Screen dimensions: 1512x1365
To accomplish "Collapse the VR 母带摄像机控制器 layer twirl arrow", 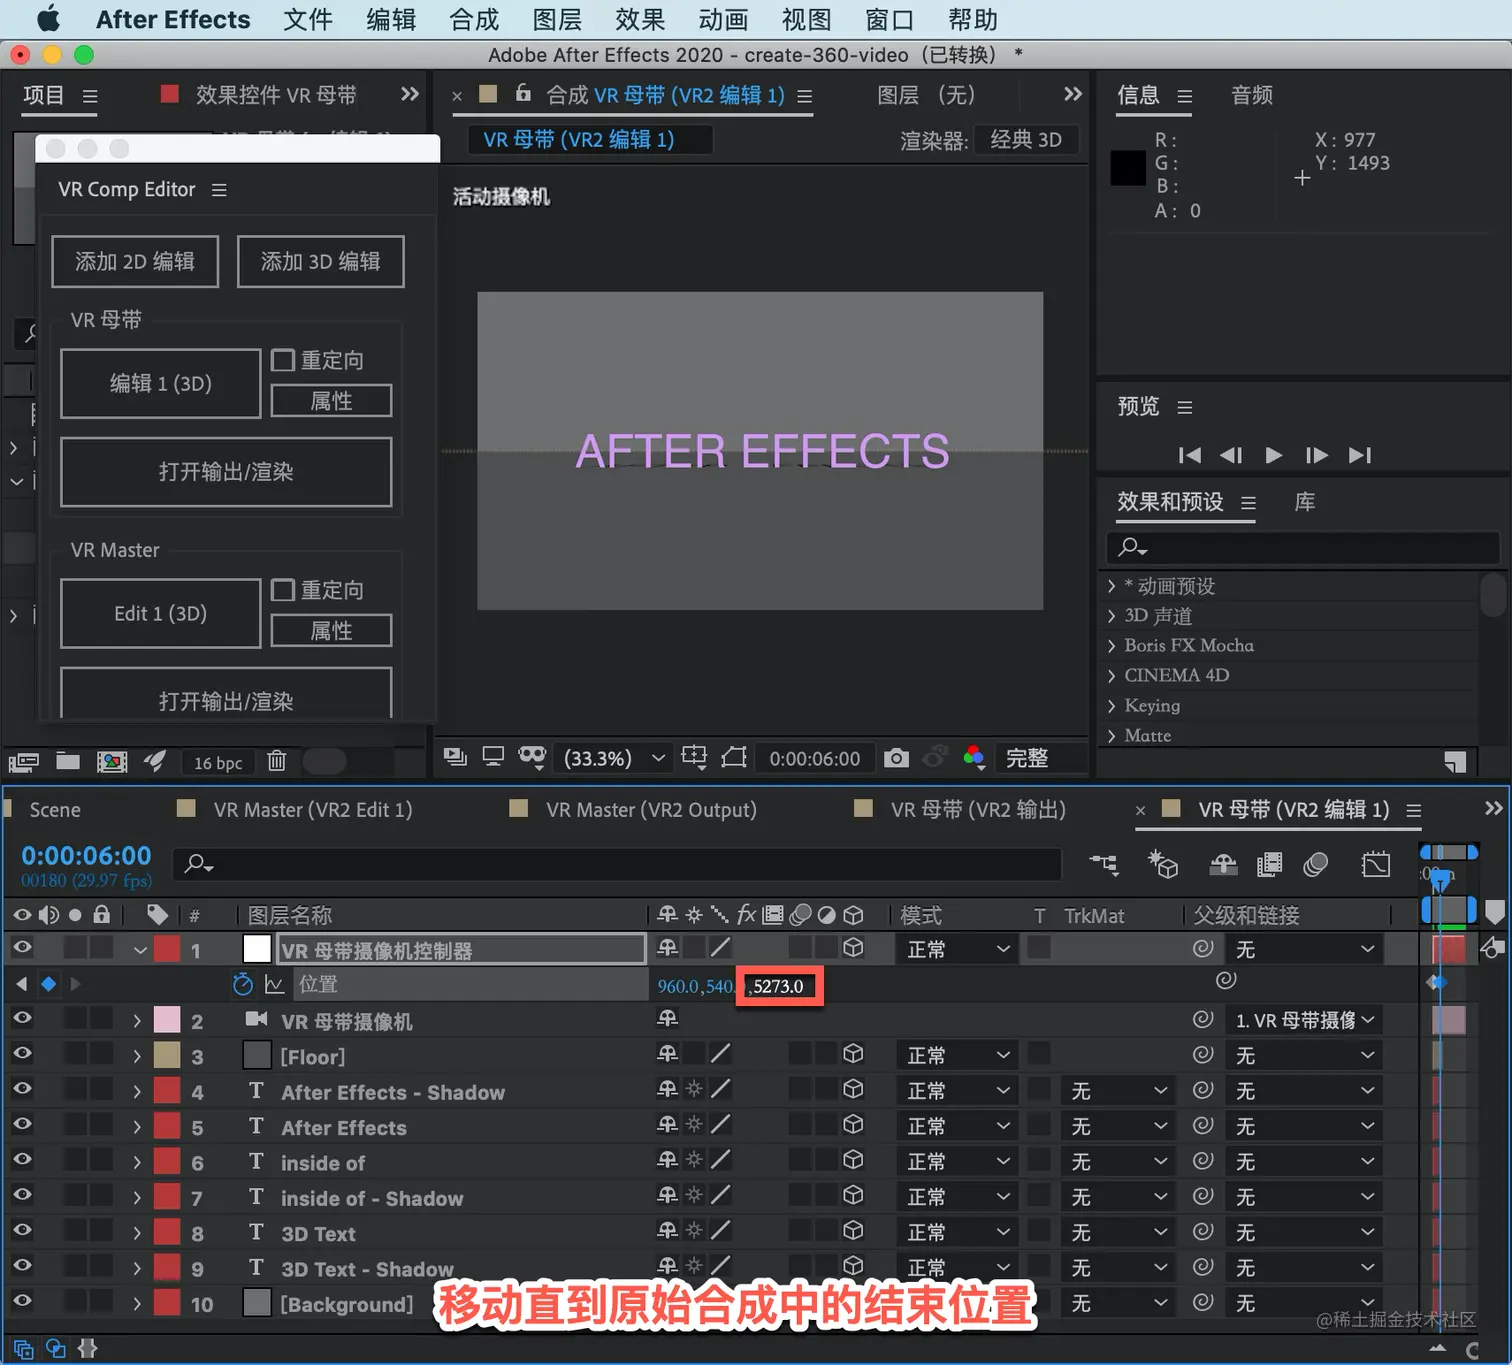I will click(x=140, y=950).
